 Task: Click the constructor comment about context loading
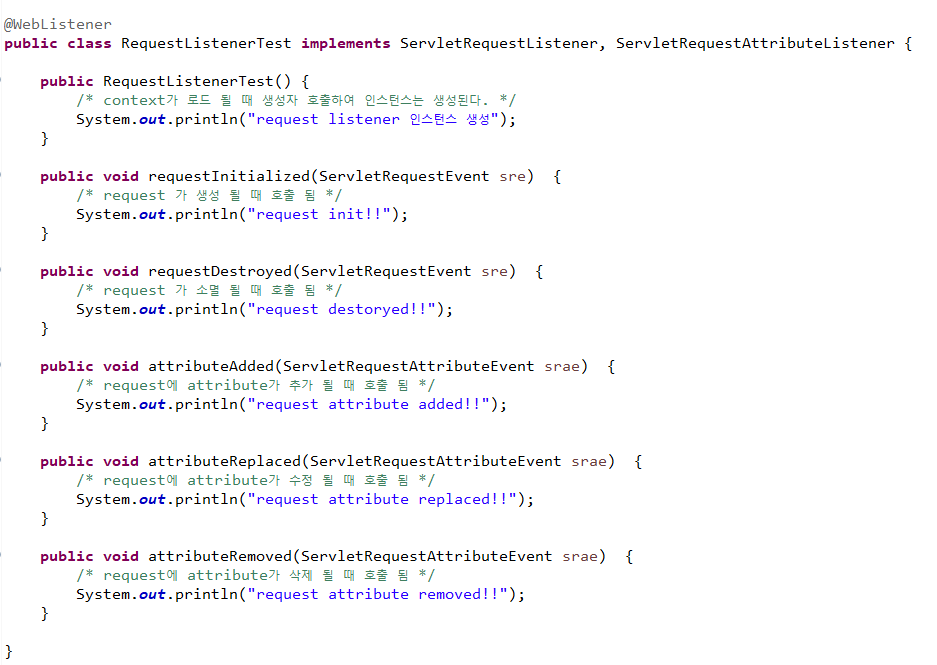(296, 100)
